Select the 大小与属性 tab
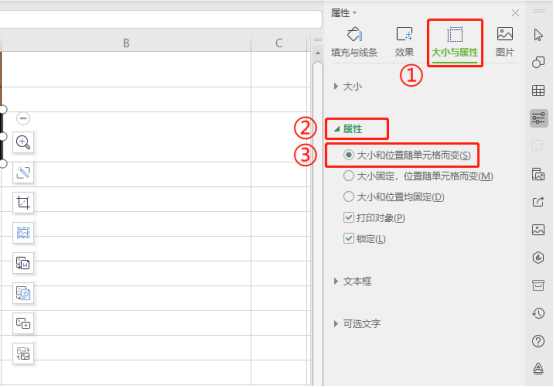This screenshot has height=387, width=554. coord(455,43)
